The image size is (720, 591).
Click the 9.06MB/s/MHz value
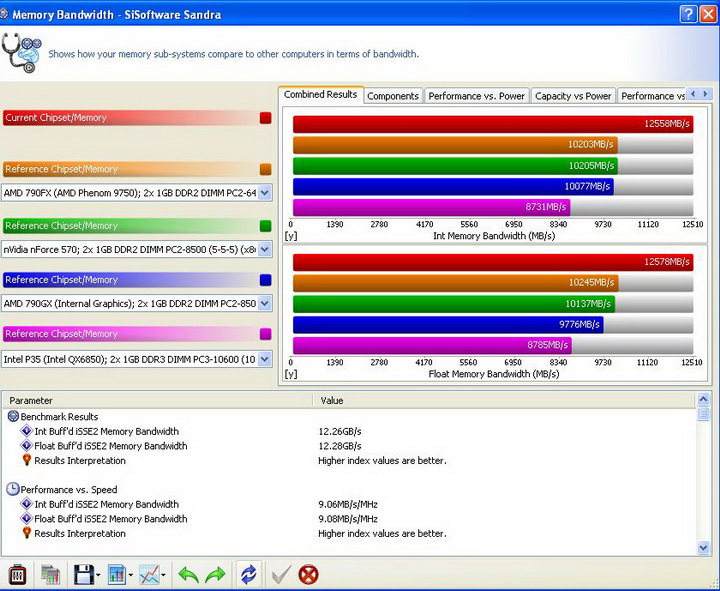click(348, 504)
